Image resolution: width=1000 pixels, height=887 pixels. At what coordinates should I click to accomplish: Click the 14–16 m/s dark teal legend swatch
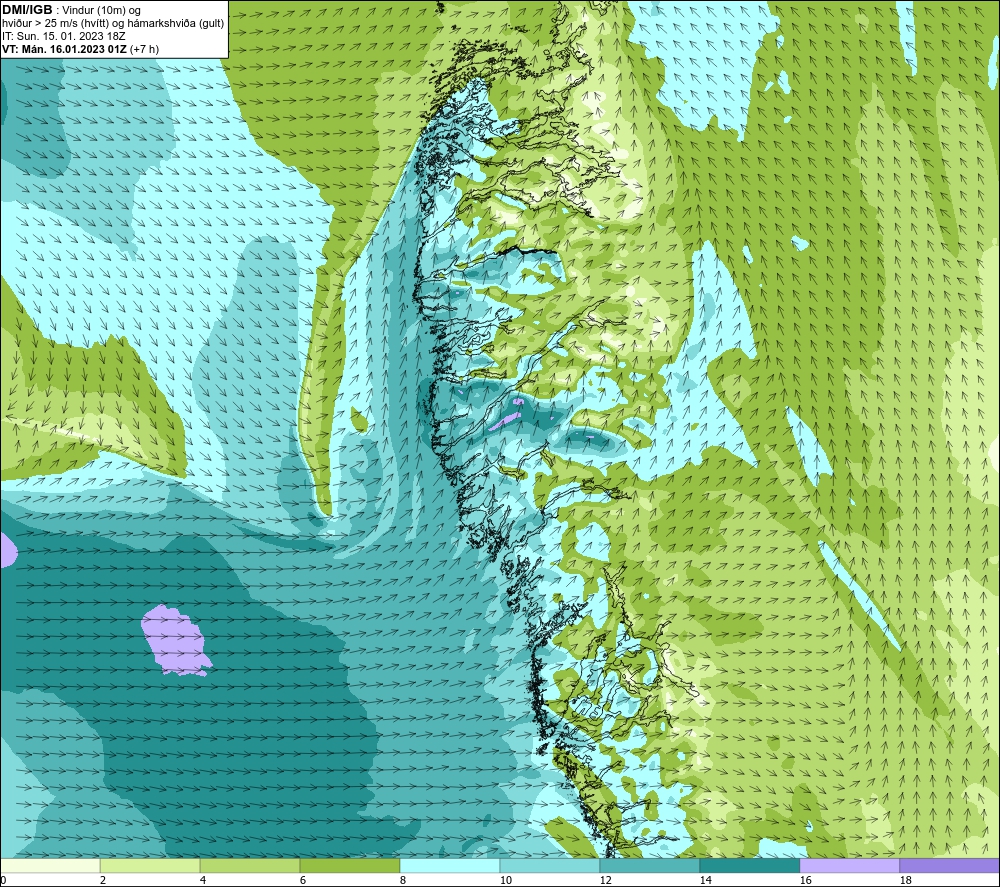point(750,865)
